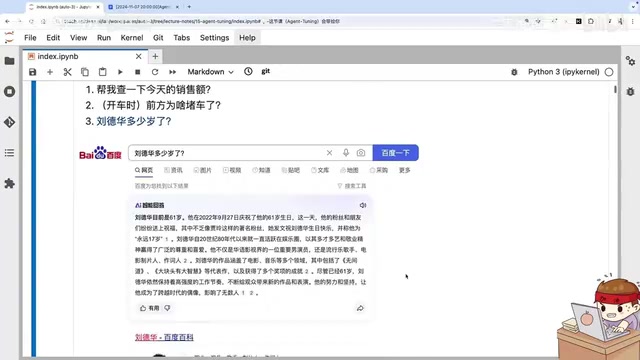Restart the kernel

(155, 72)
